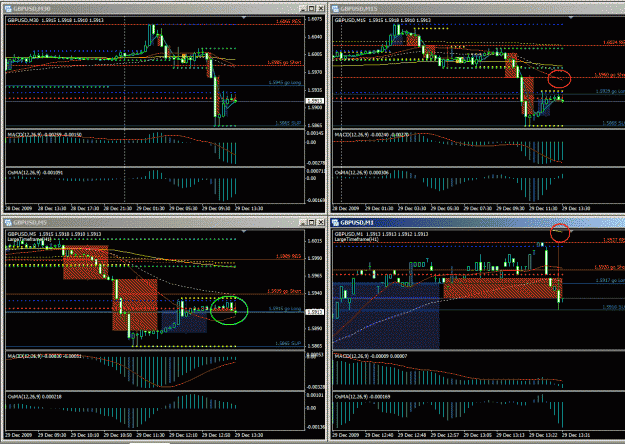Click the '1.5865 SUP' label in M5 chart
Viewport: 625px width, 444px height.
pos(288,343)
